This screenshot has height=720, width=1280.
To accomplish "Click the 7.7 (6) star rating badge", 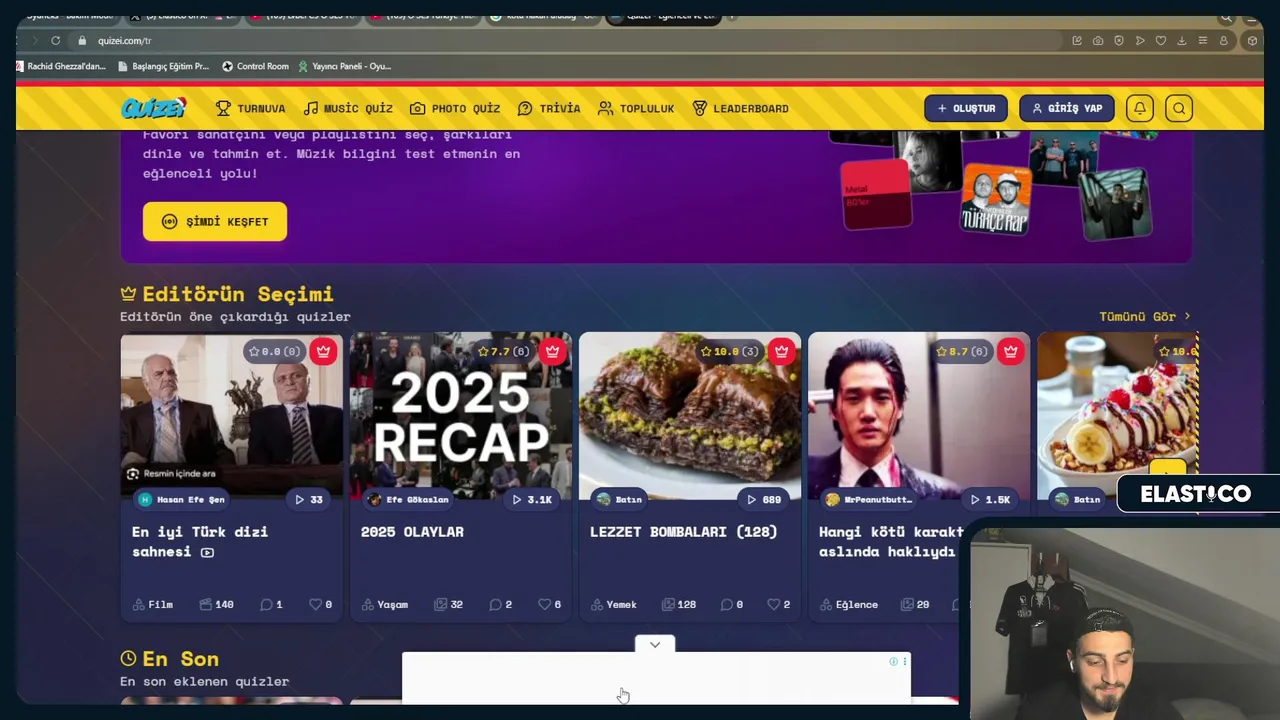I will coord(503,351).
